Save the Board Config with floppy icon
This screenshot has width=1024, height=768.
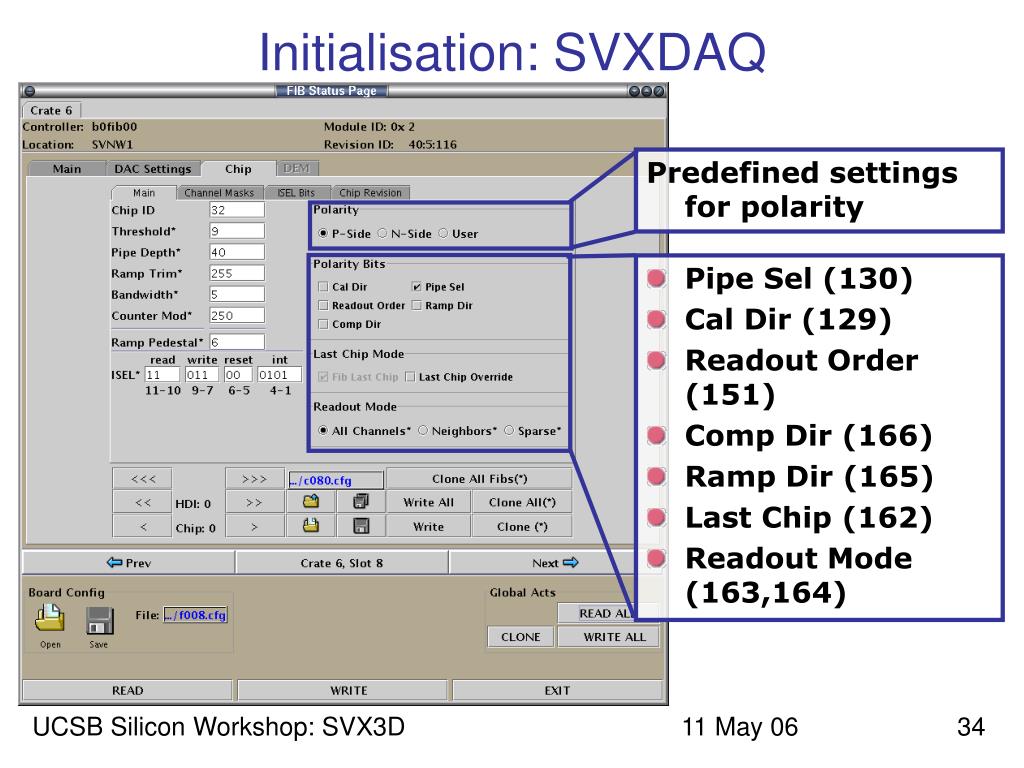[99, 620]
